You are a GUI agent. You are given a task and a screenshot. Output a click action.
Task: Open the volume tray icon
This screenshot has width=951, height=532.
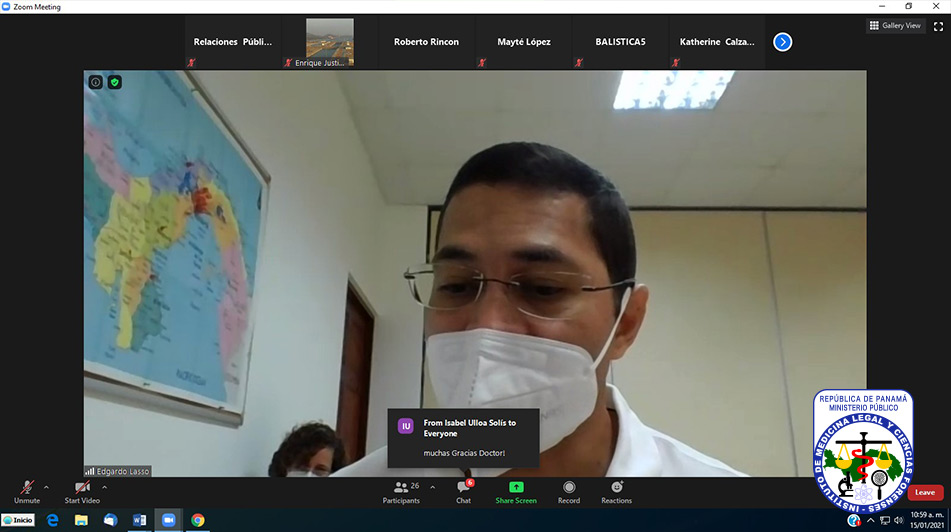pos(899,520)
